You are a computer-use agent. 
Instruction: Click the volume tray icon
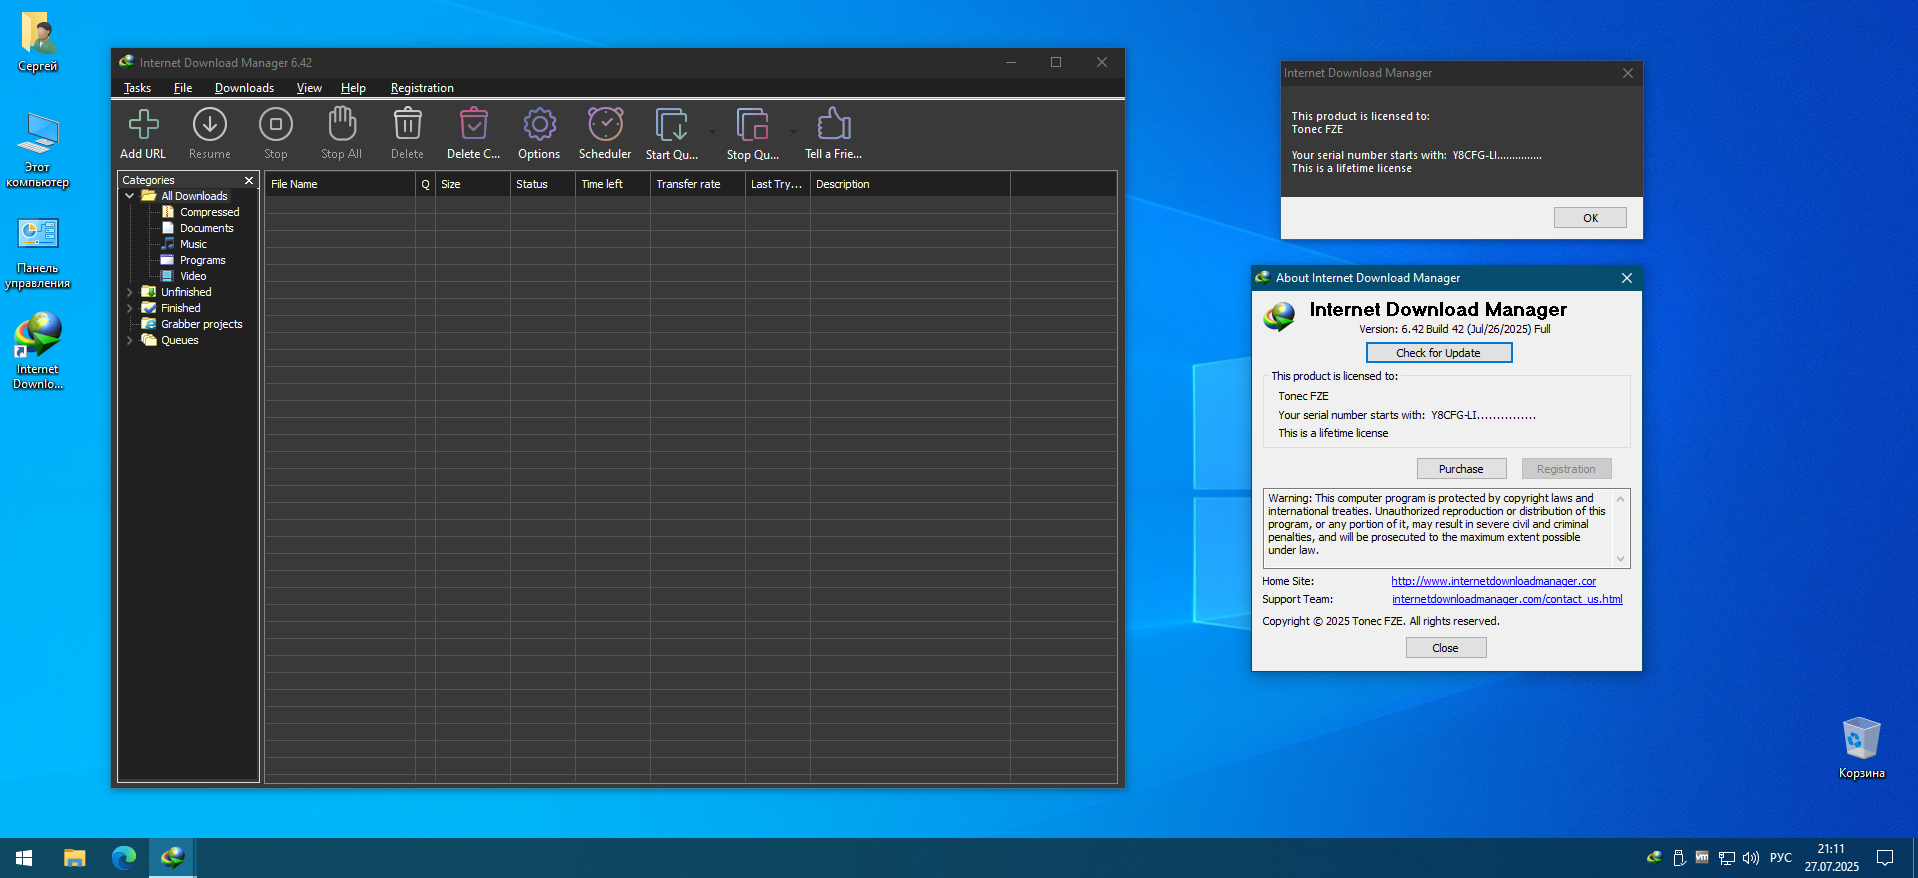[1750, 858]
